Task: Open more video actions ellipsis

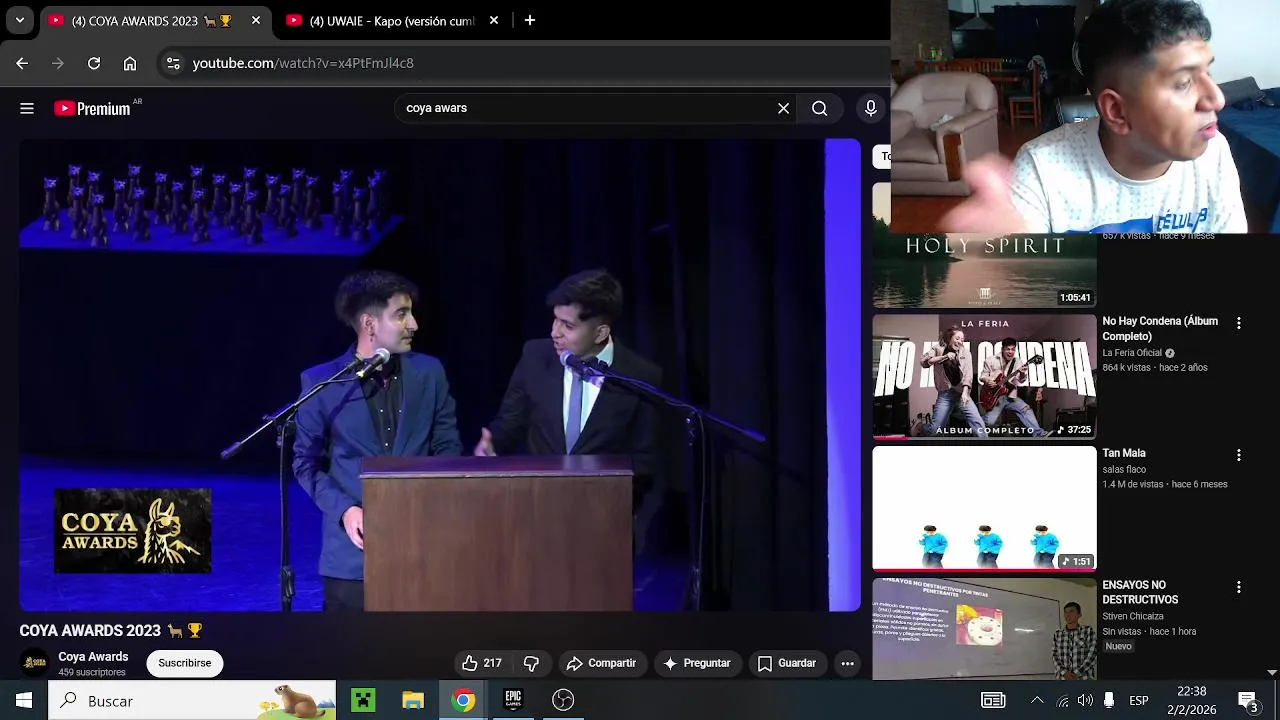Action: coord(847,663)
